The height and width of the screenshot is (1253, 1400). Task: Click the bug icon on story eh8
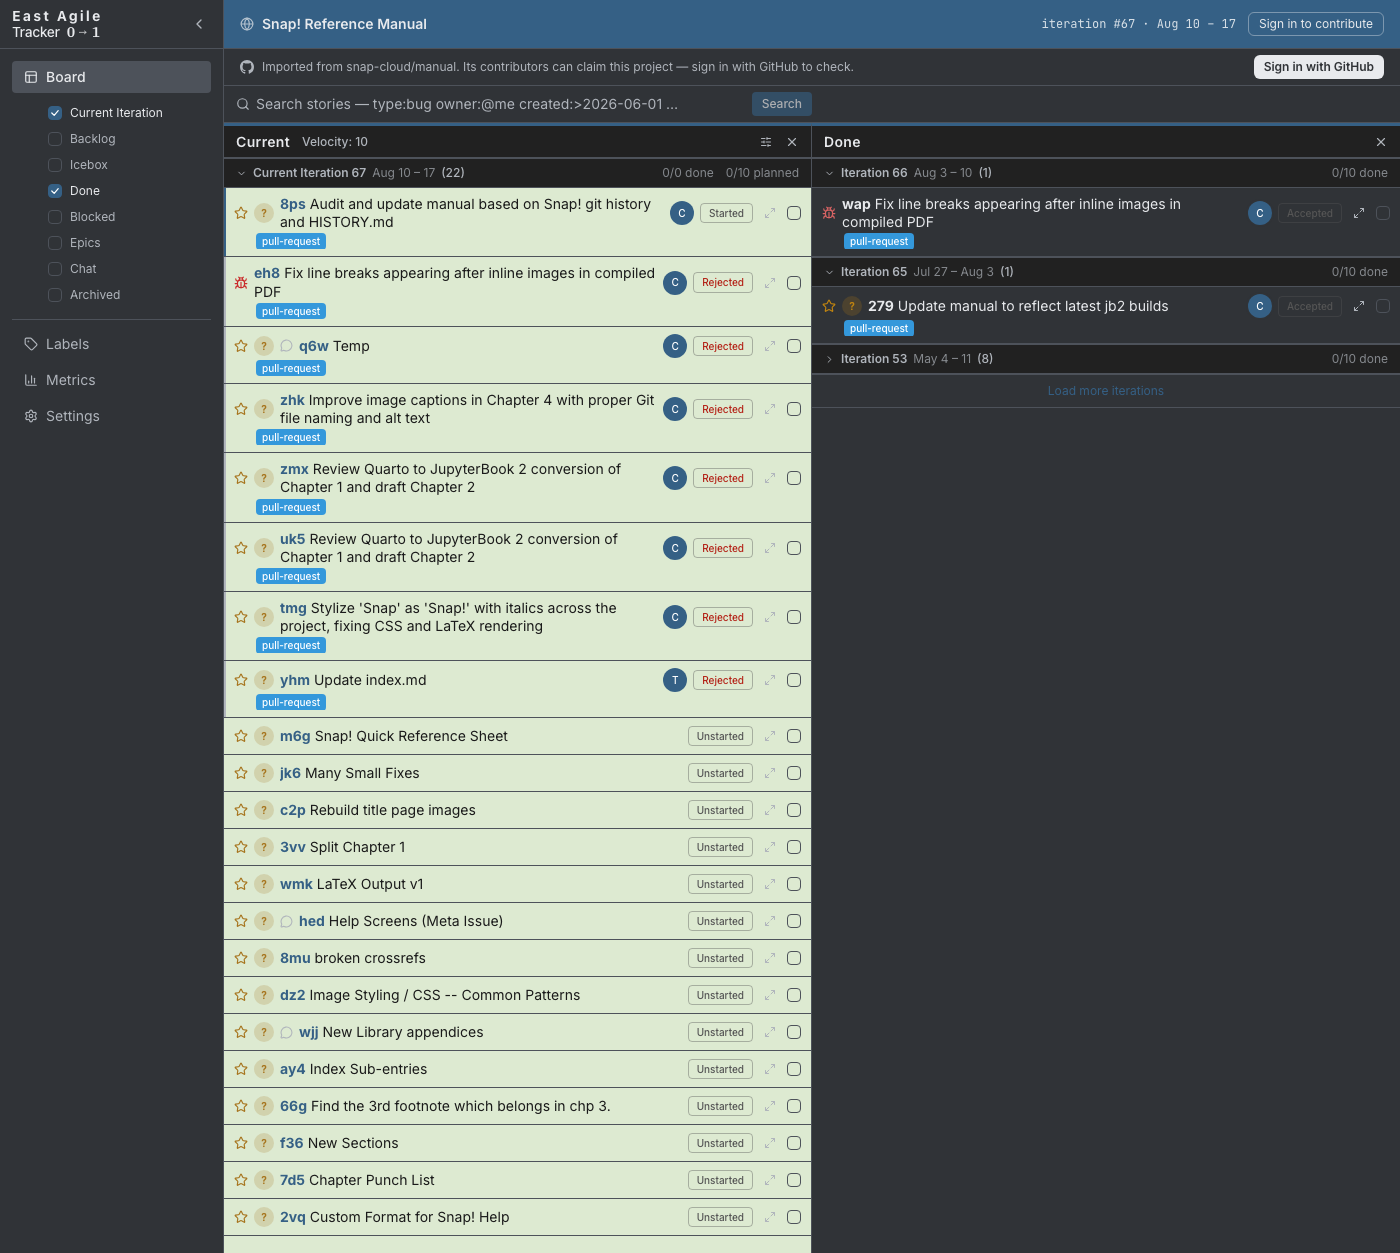[241, 283]
